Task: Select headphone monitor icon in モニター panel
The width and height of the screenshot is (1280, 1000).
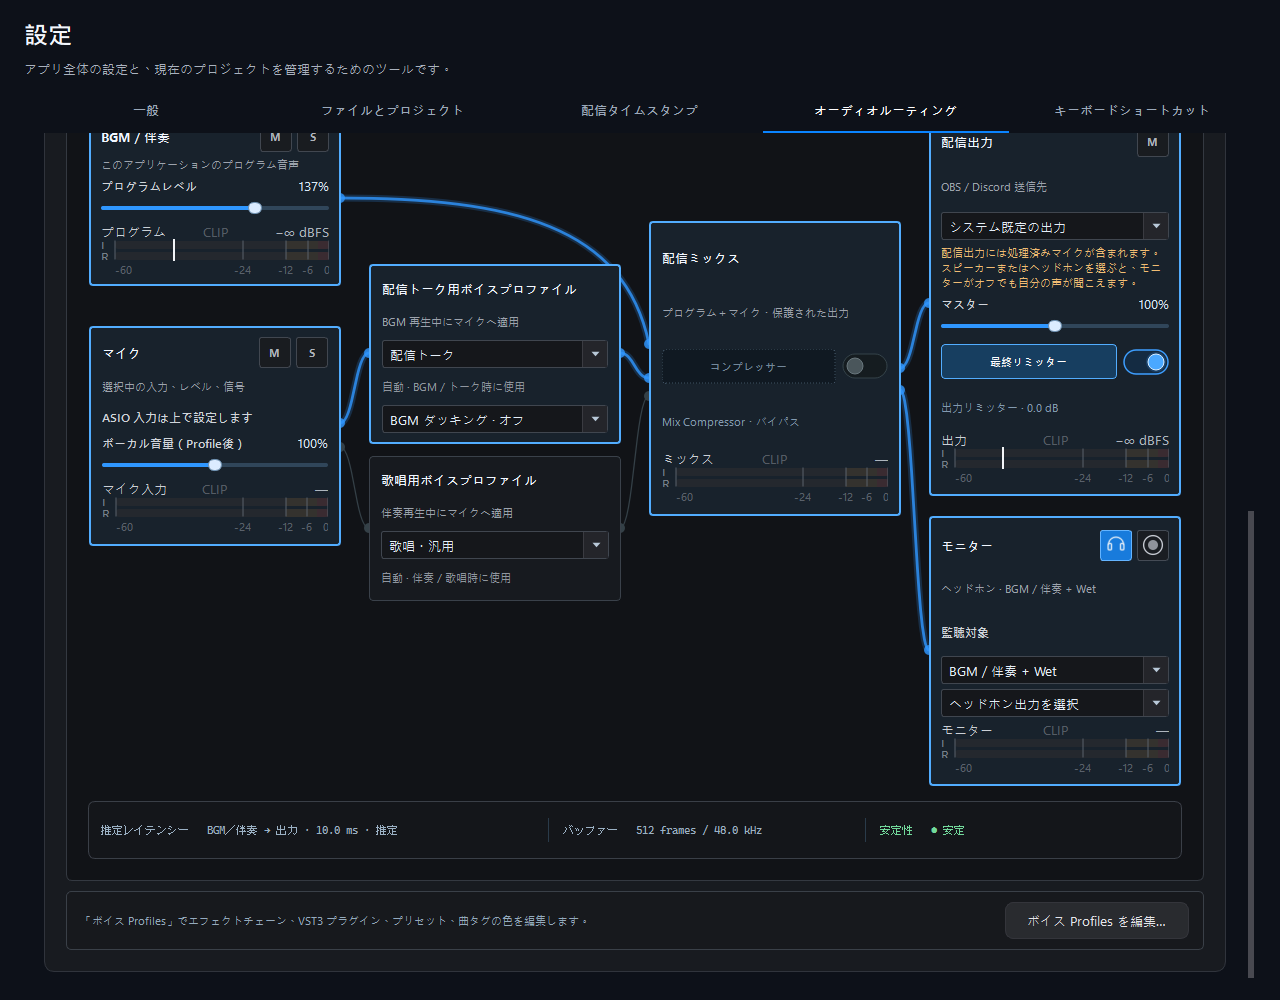Action: [1116, 545]
